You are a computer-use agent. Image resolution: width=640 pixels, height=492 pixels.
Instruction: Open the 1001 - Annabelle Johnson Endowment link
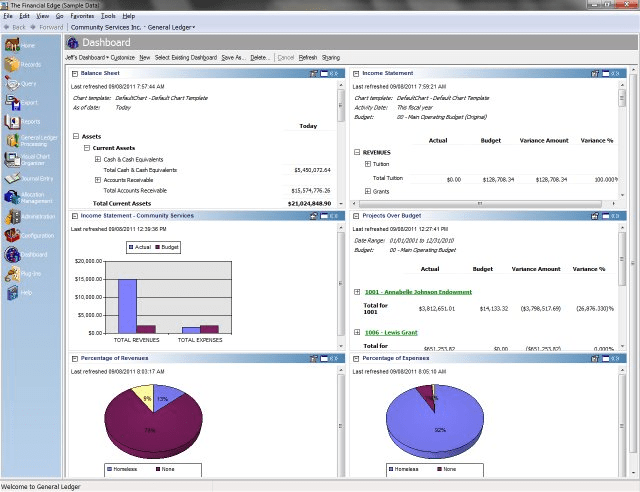pos(418,292)
